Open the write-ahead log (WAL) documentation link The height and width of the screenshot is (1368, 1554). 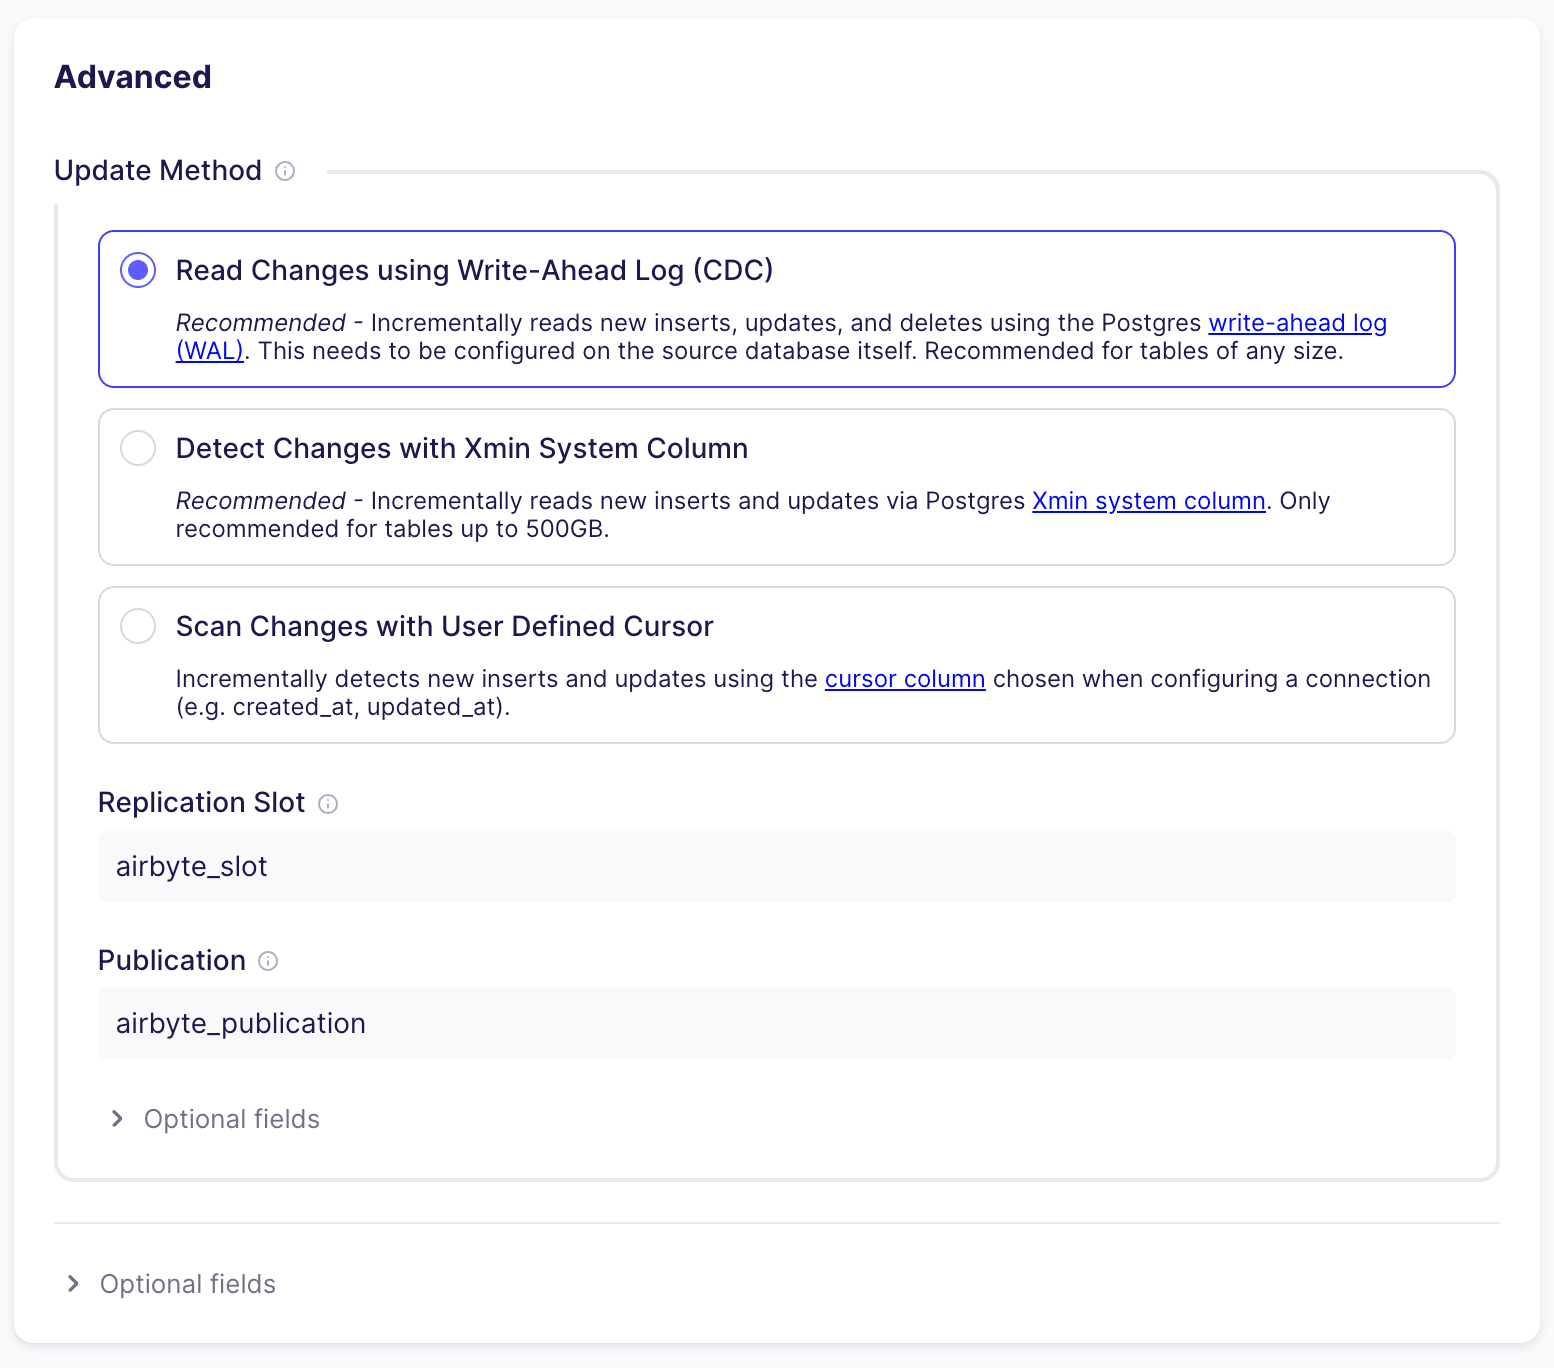coord(1297,322)
